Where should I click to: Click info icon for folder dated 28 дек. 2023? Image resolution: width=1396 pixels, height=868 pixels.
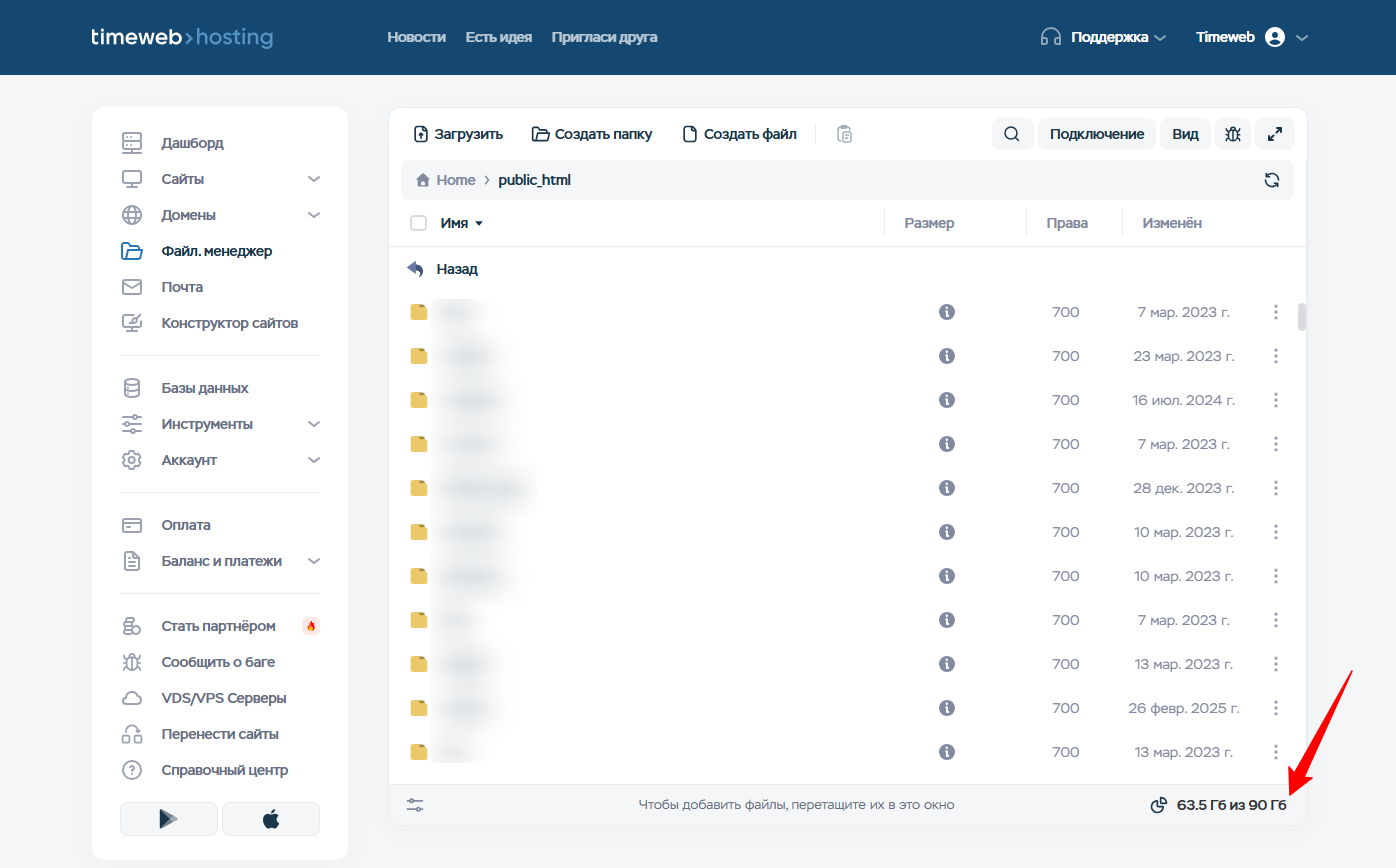click(947, 488)
